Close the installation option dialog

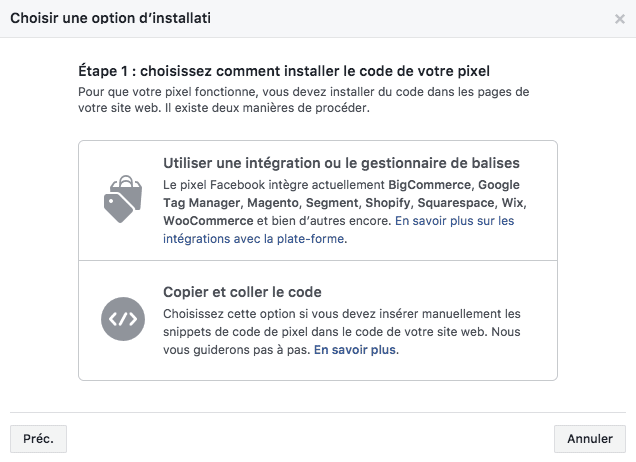coord(620,19)
